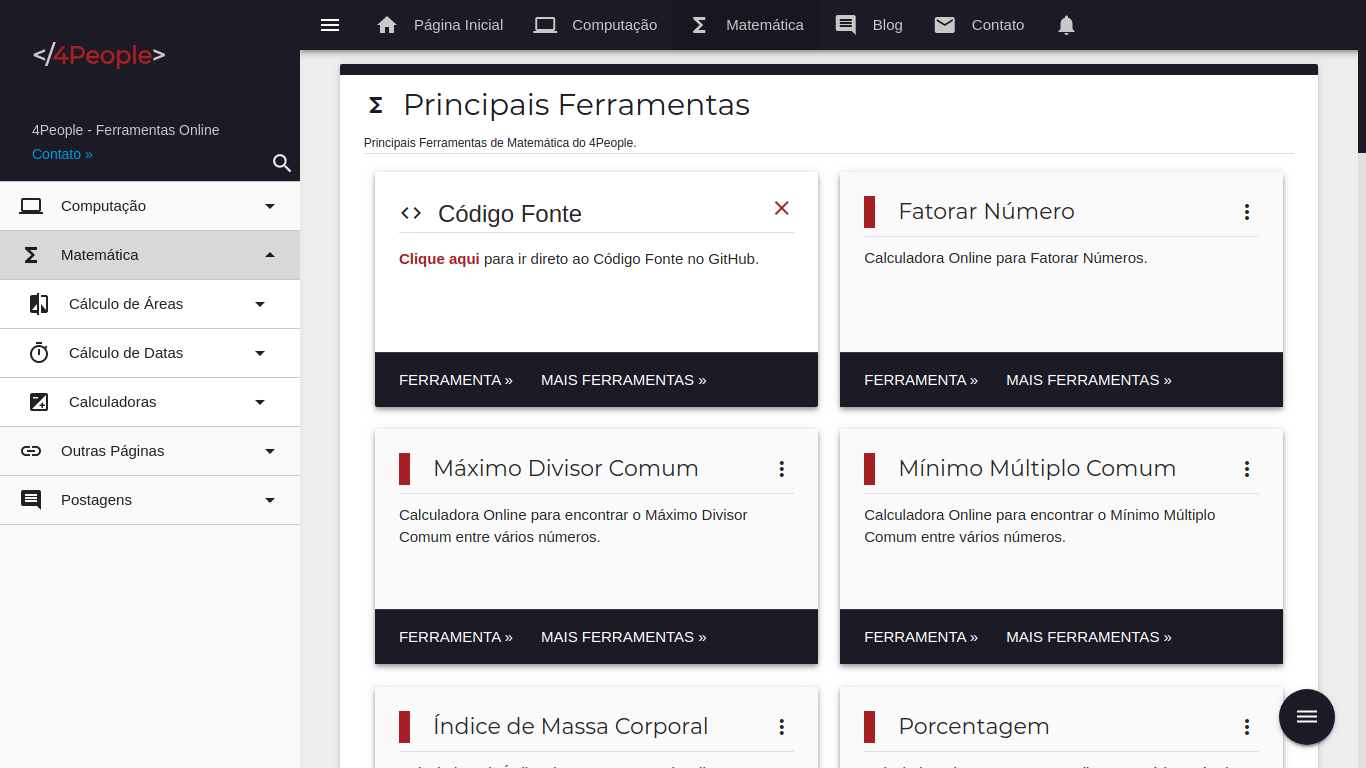
Task: Open Blog in top menu
Action: point(887,25)
